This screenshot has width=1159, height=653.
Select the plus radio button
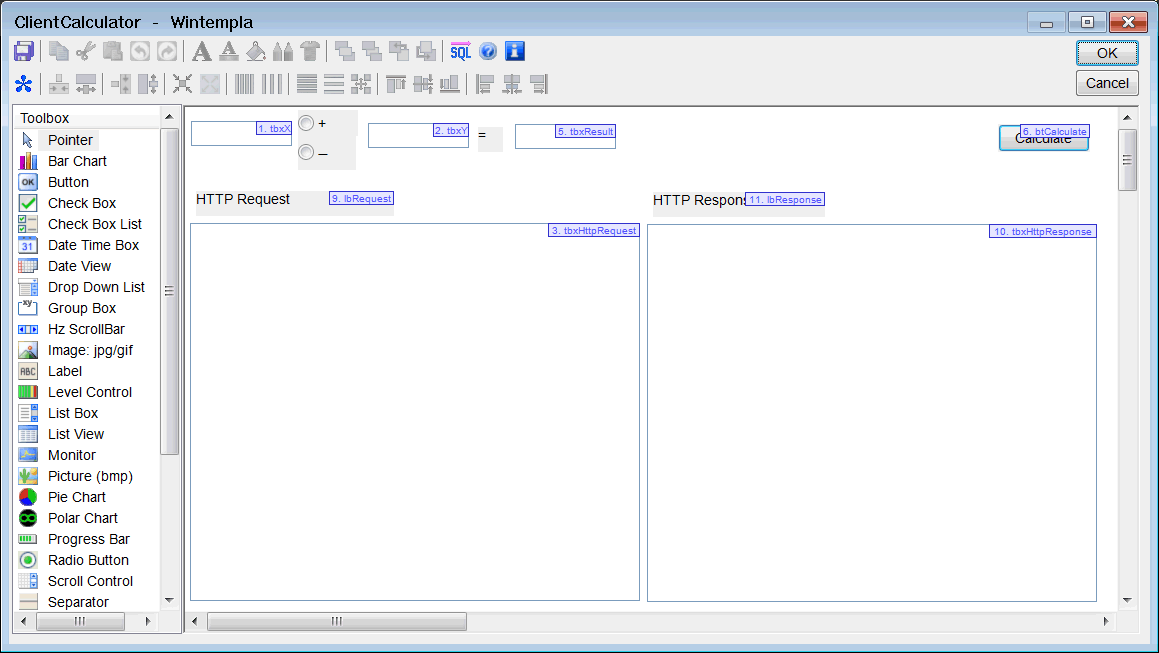click(x=306, y=124)
